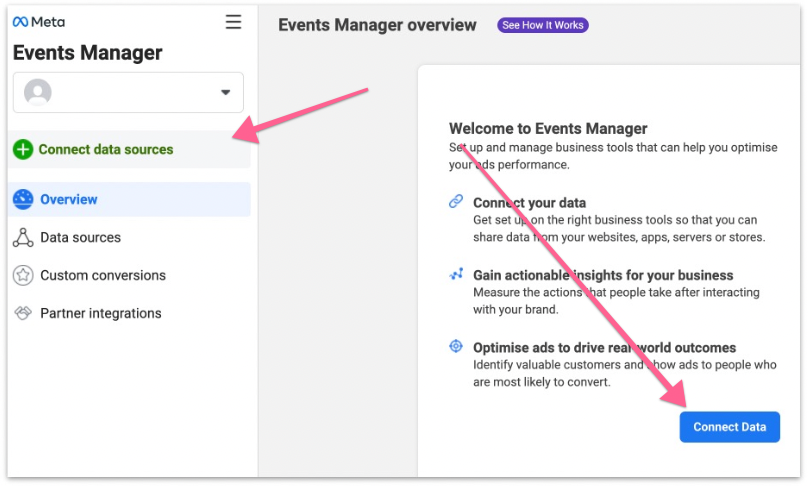The width and height of the screenshot is (808, 486).
Task: Click the account profile avatar
Action: click(x=38, y=93)
